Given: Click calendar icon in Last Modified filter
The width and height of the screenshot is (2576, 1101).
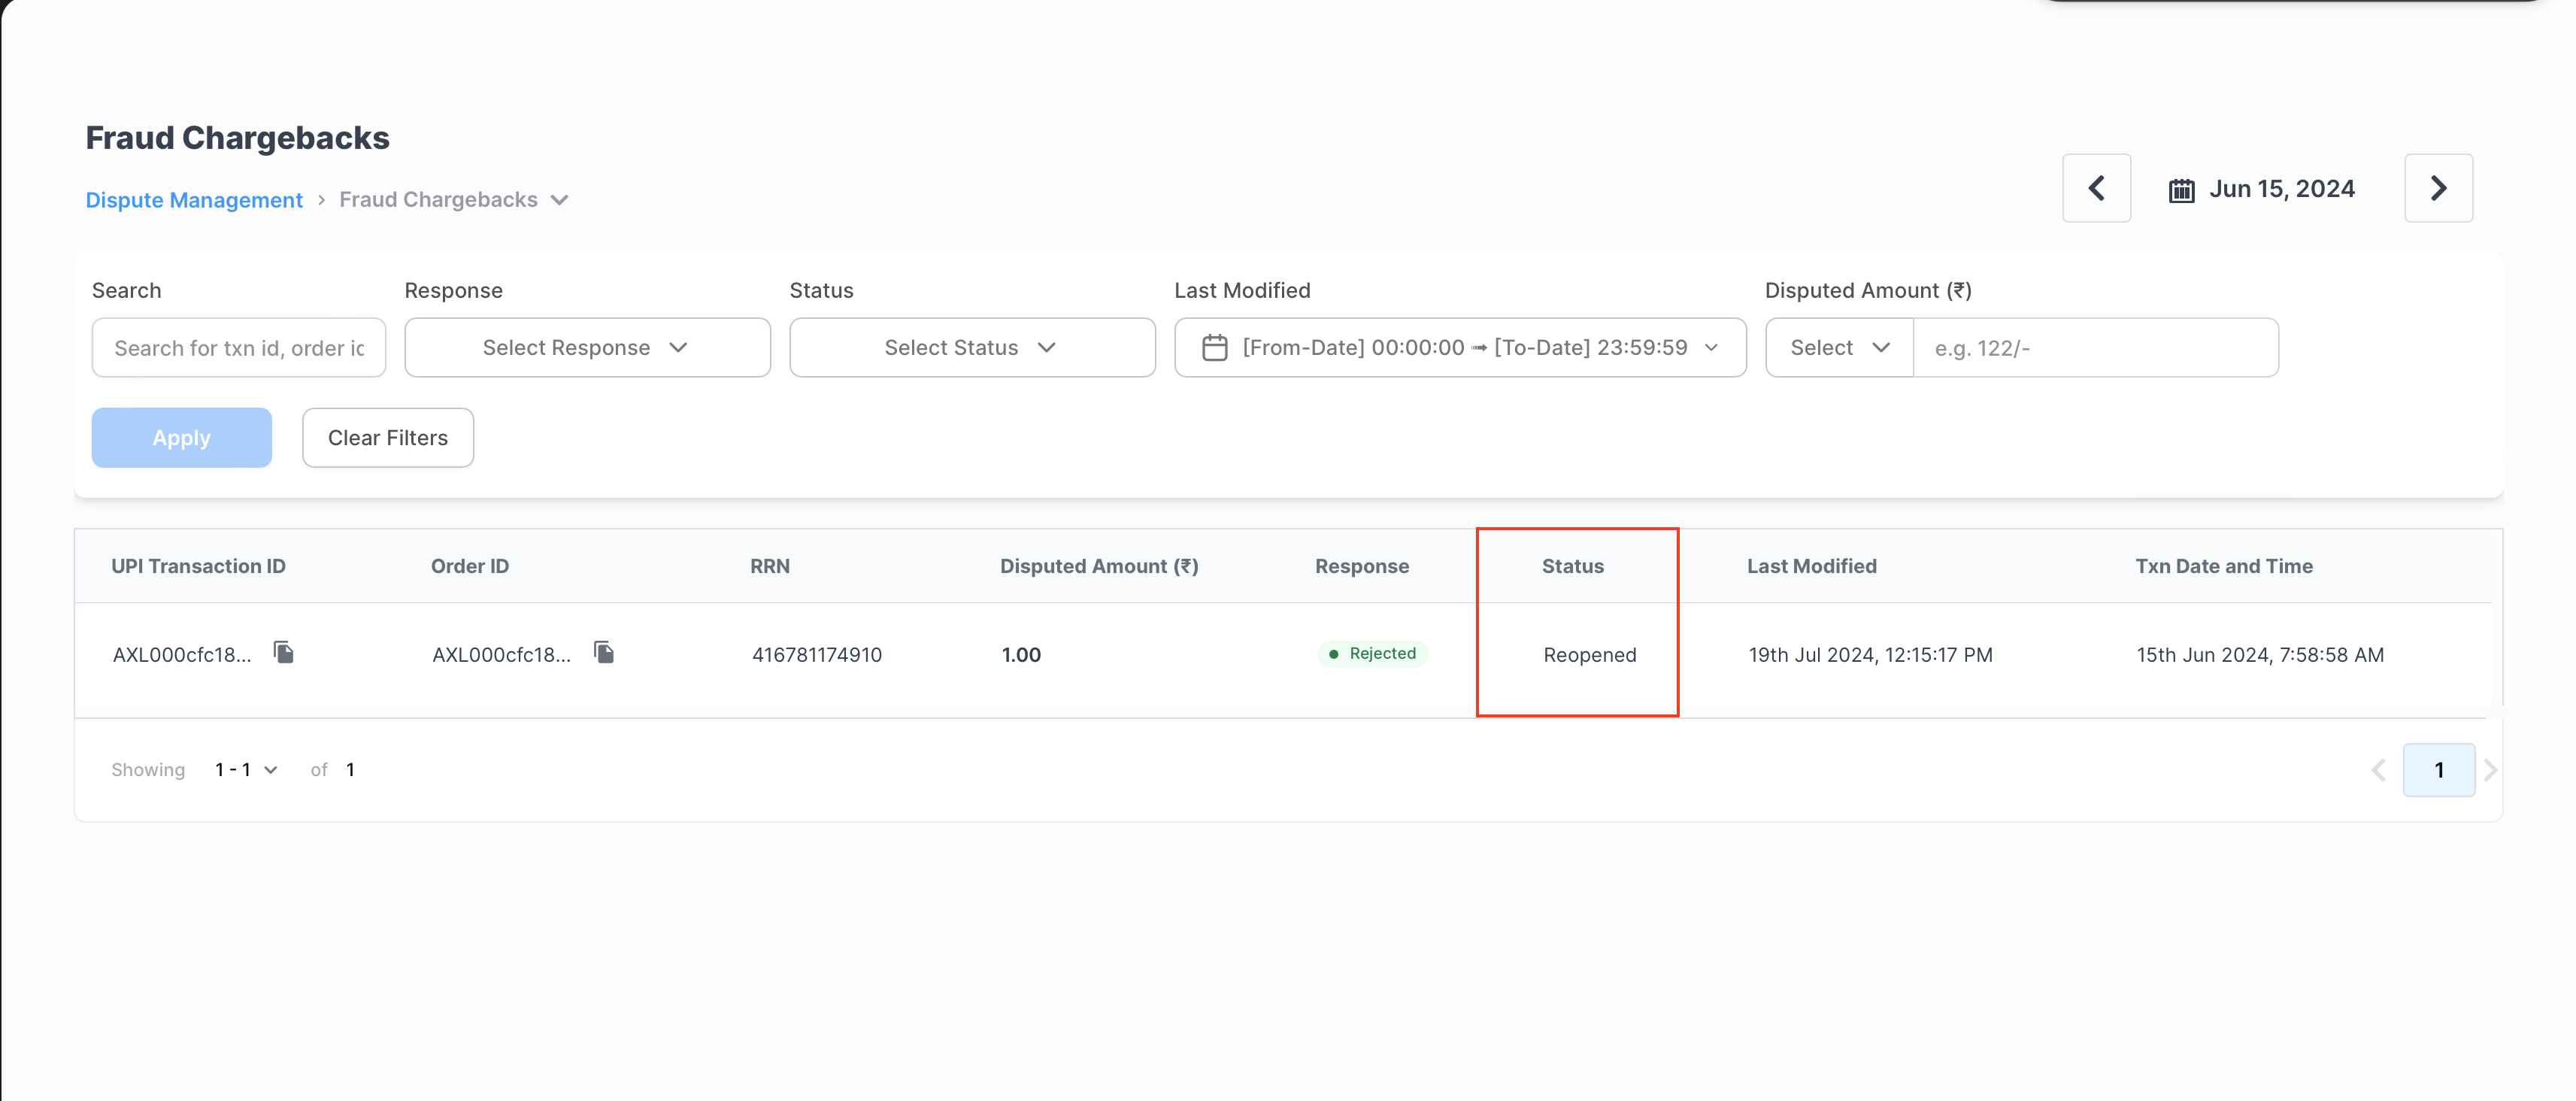Looking at the screenshot, I should (1214, 348).
